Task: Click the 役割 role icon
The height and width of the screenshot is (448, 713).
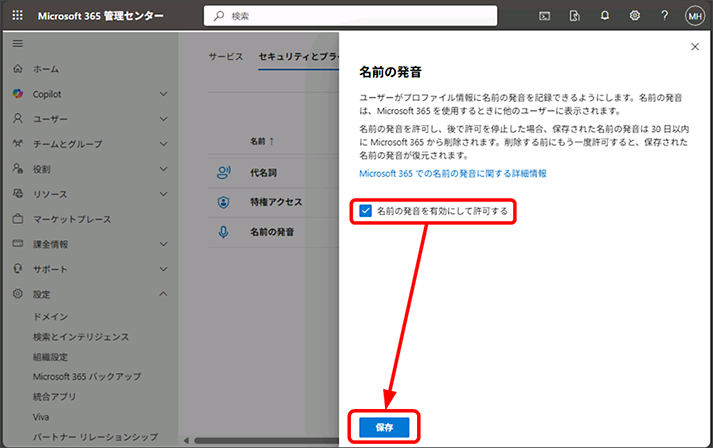Action: tap(18, 169)
